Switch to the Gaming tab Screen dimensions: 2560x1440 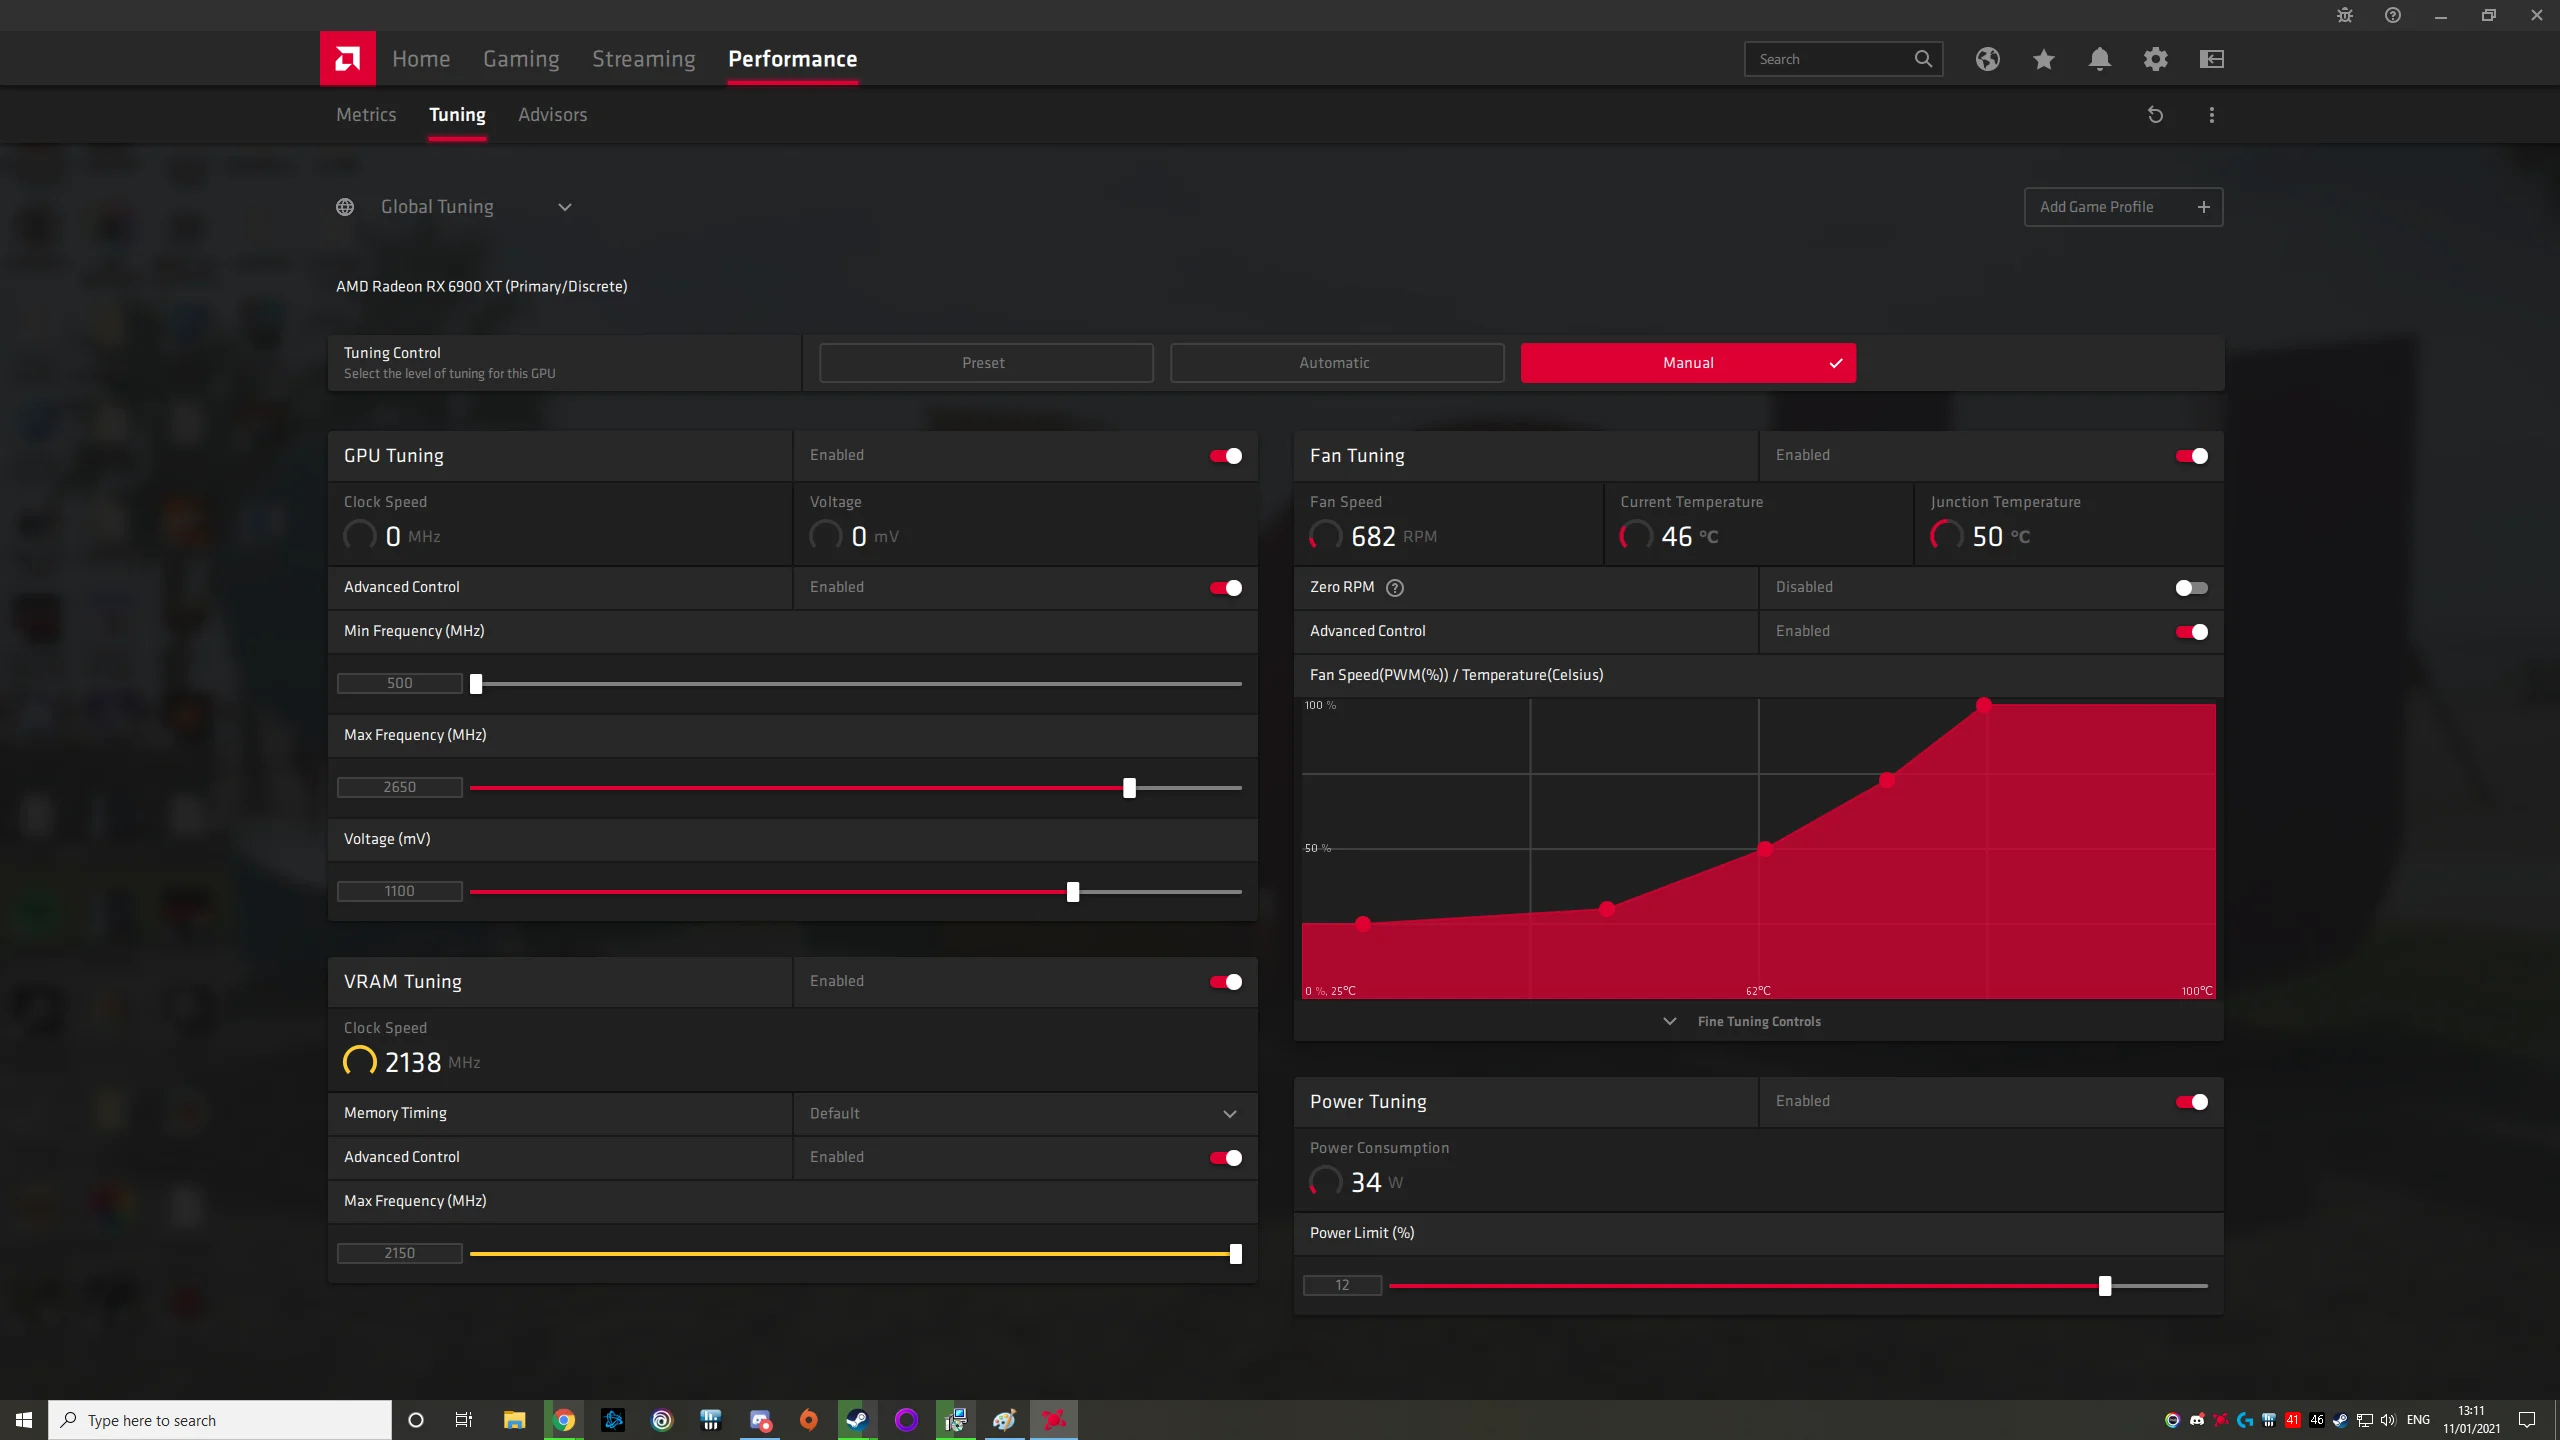pos(521,59)
